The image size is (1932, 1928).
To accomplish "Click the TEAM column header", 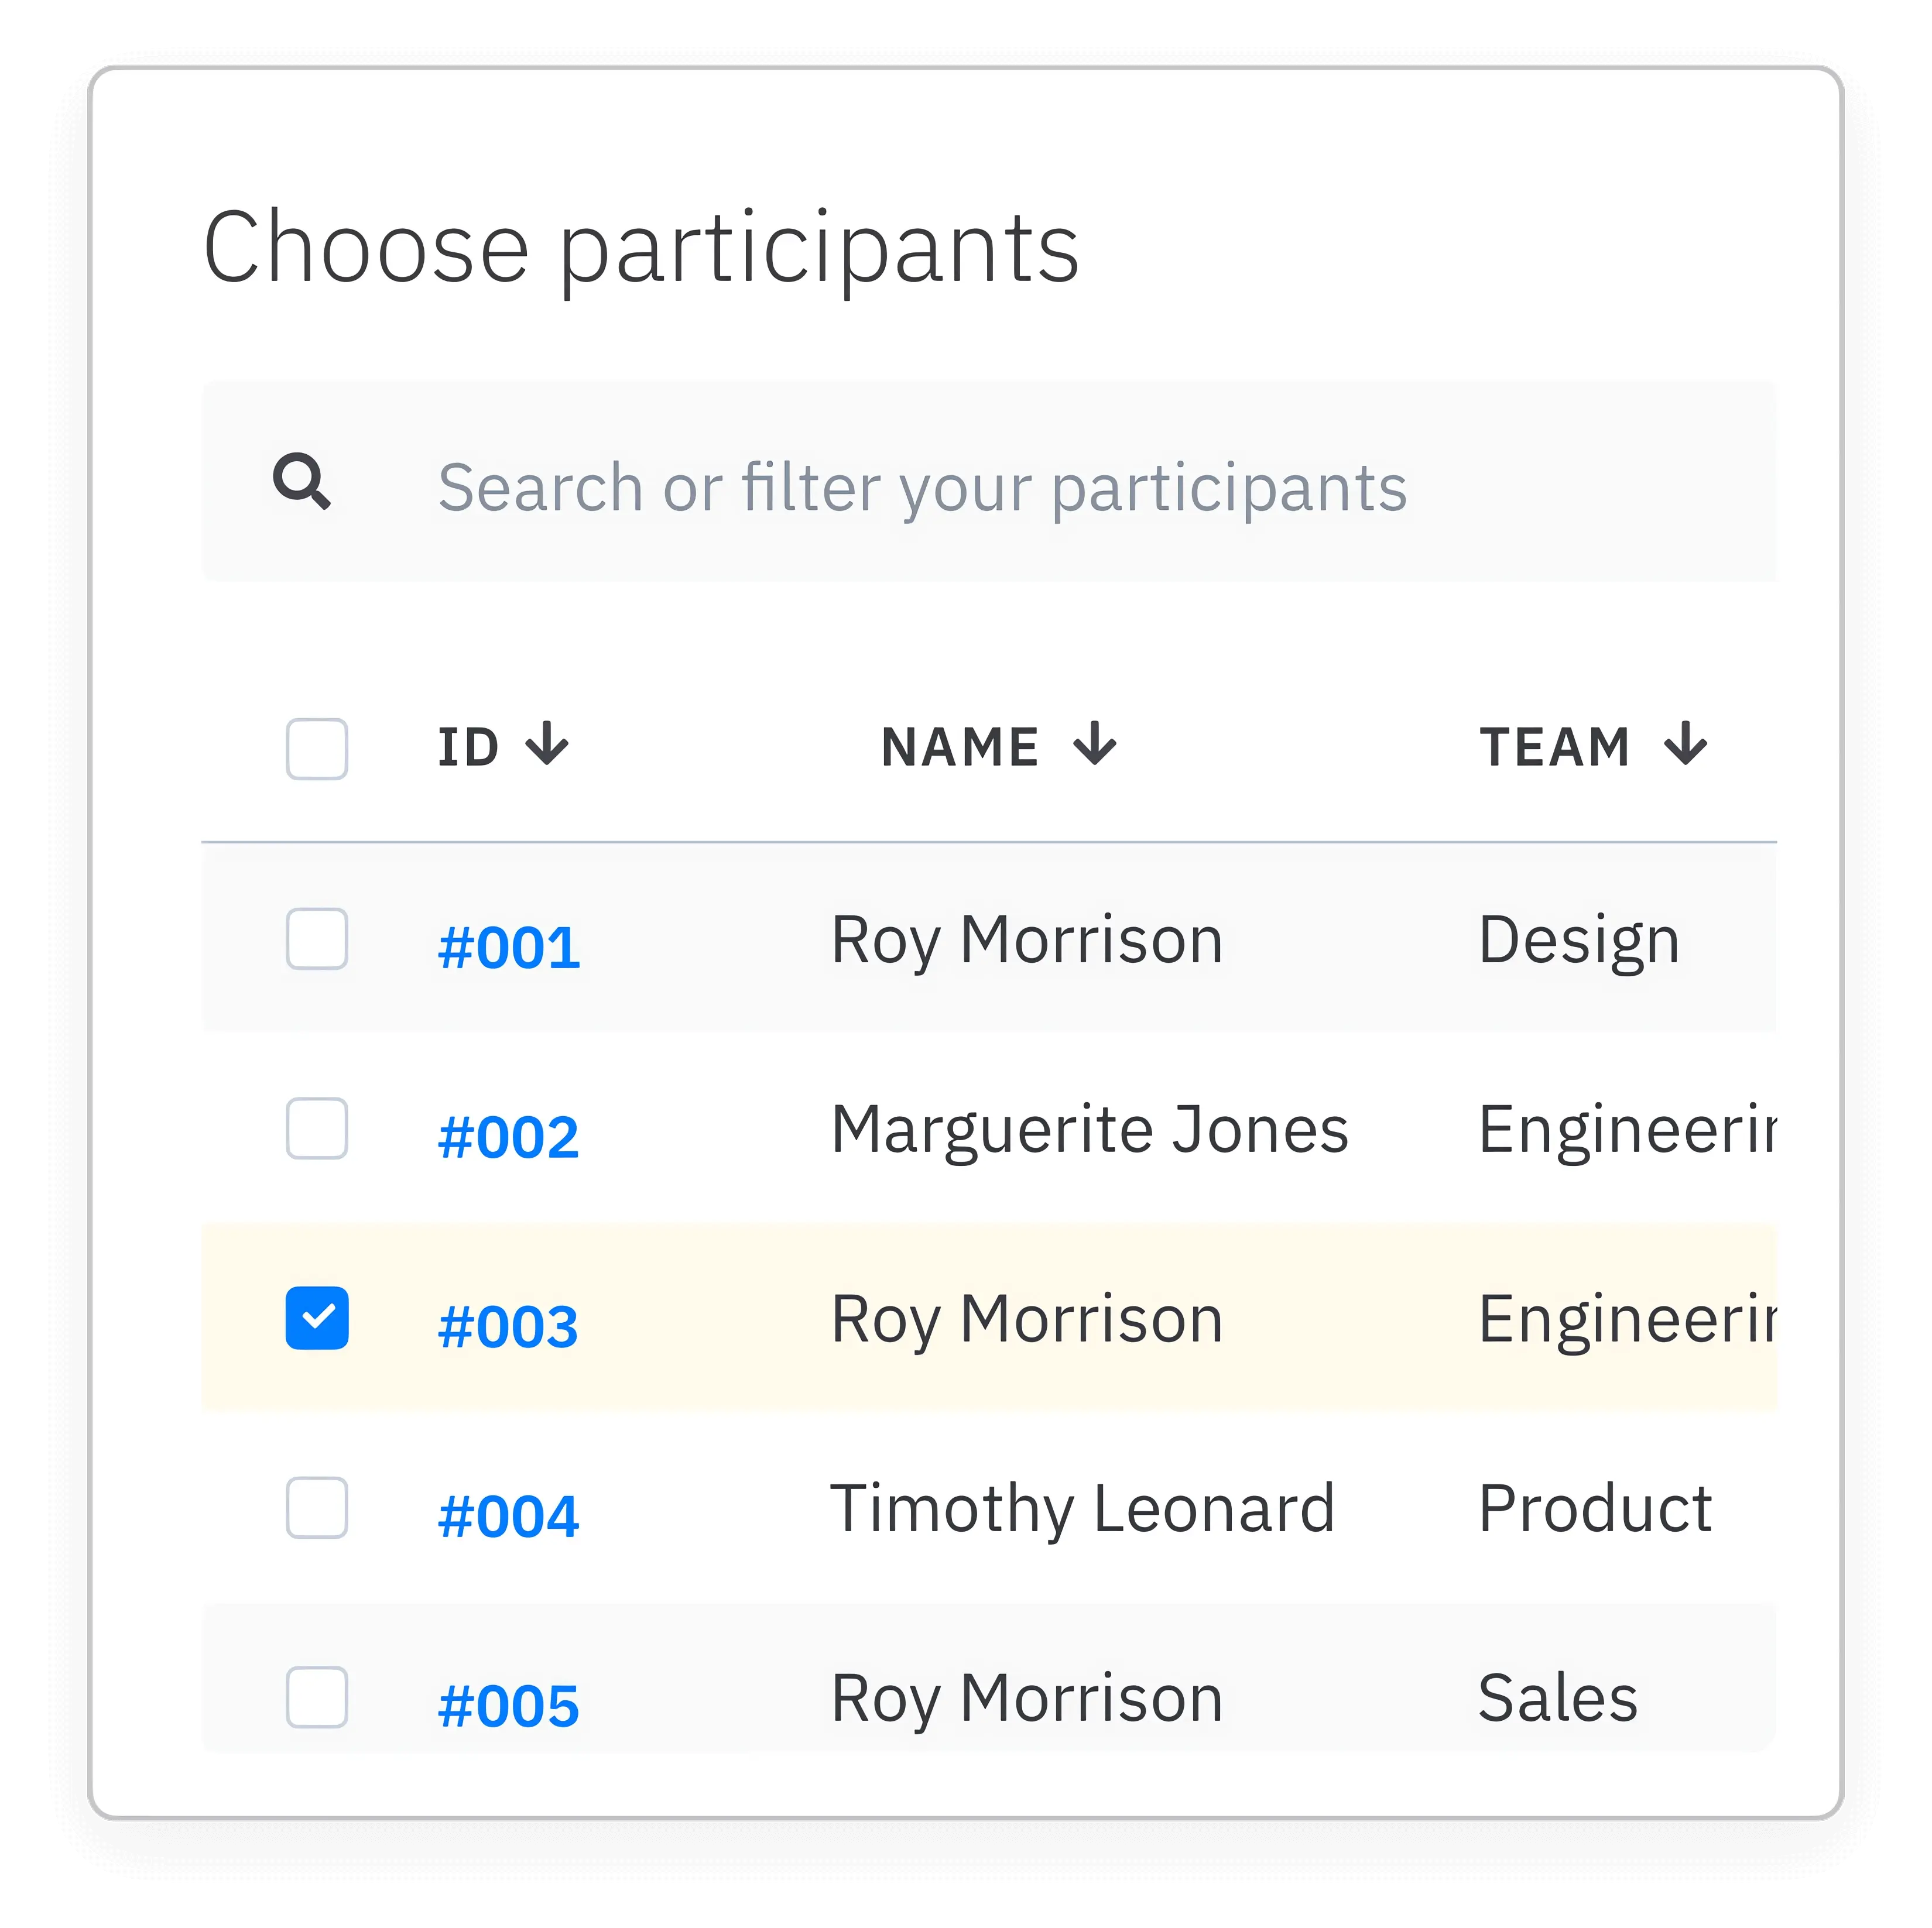I will click(x=1555, y=744).
